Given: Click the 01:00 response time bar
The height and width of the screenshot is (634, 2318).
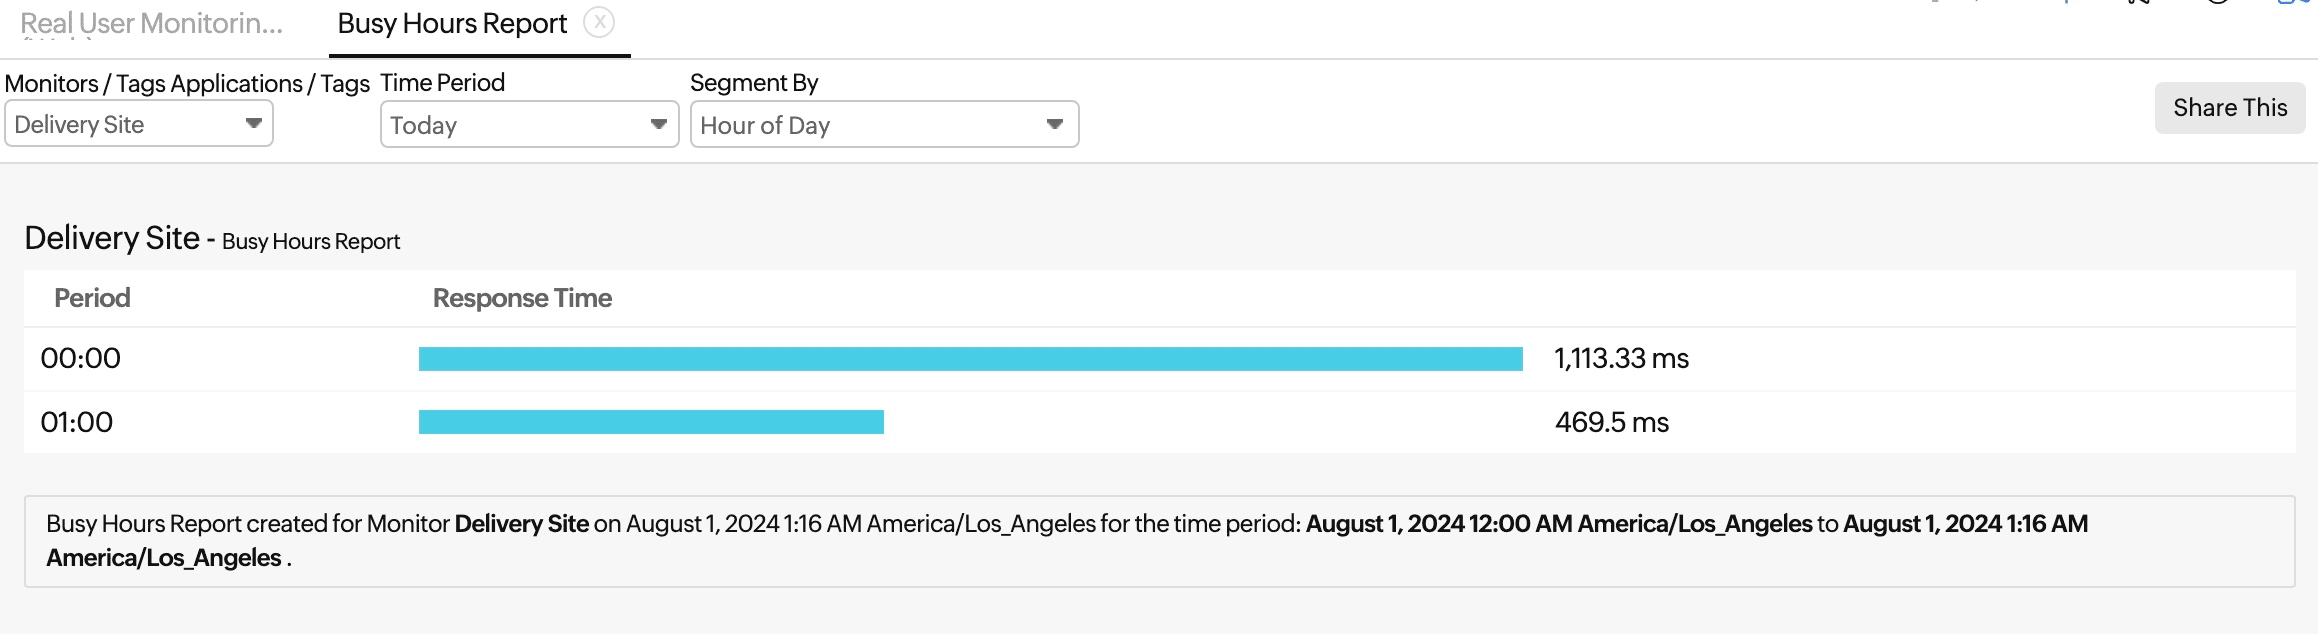Looking at the screenshot, I should tap(651, 422).
